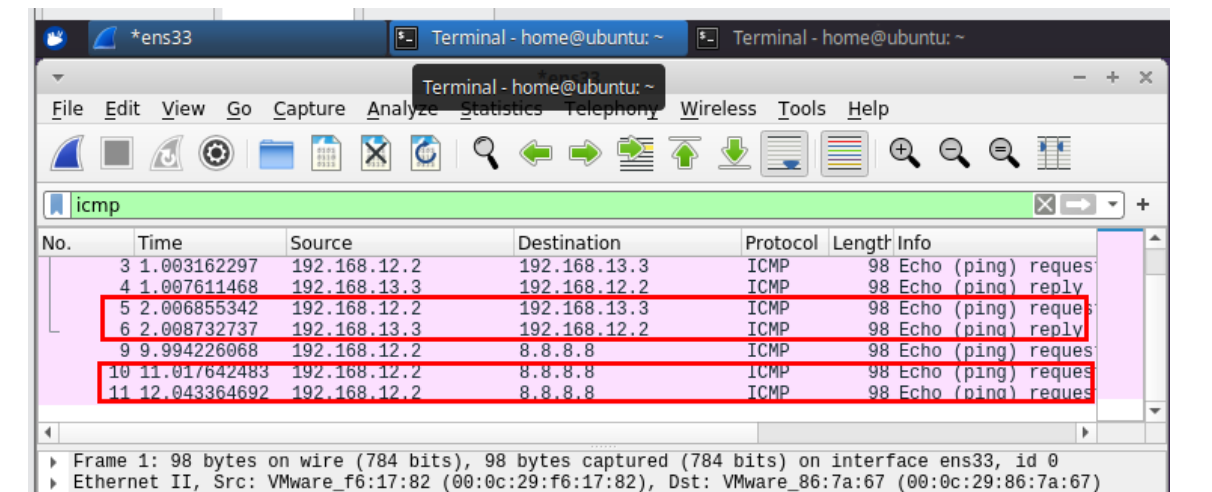1212x492 pixels.
Task: Go to specified packet icon
Action: click(635, 153)
